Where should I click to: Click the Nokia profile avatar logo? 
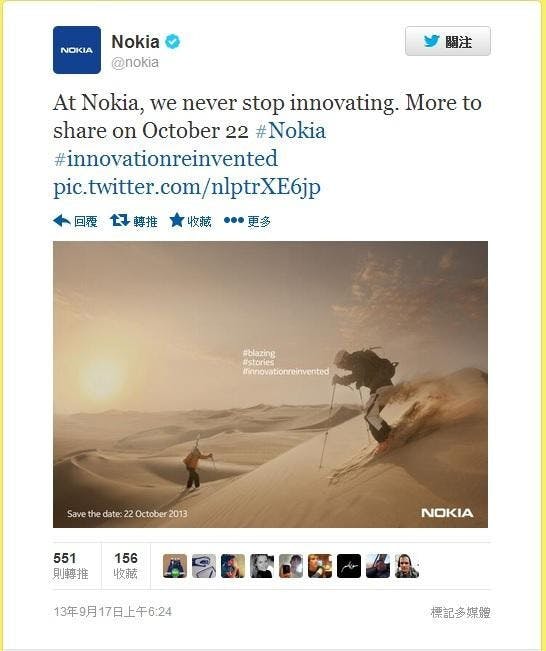[x=77, y=50]
